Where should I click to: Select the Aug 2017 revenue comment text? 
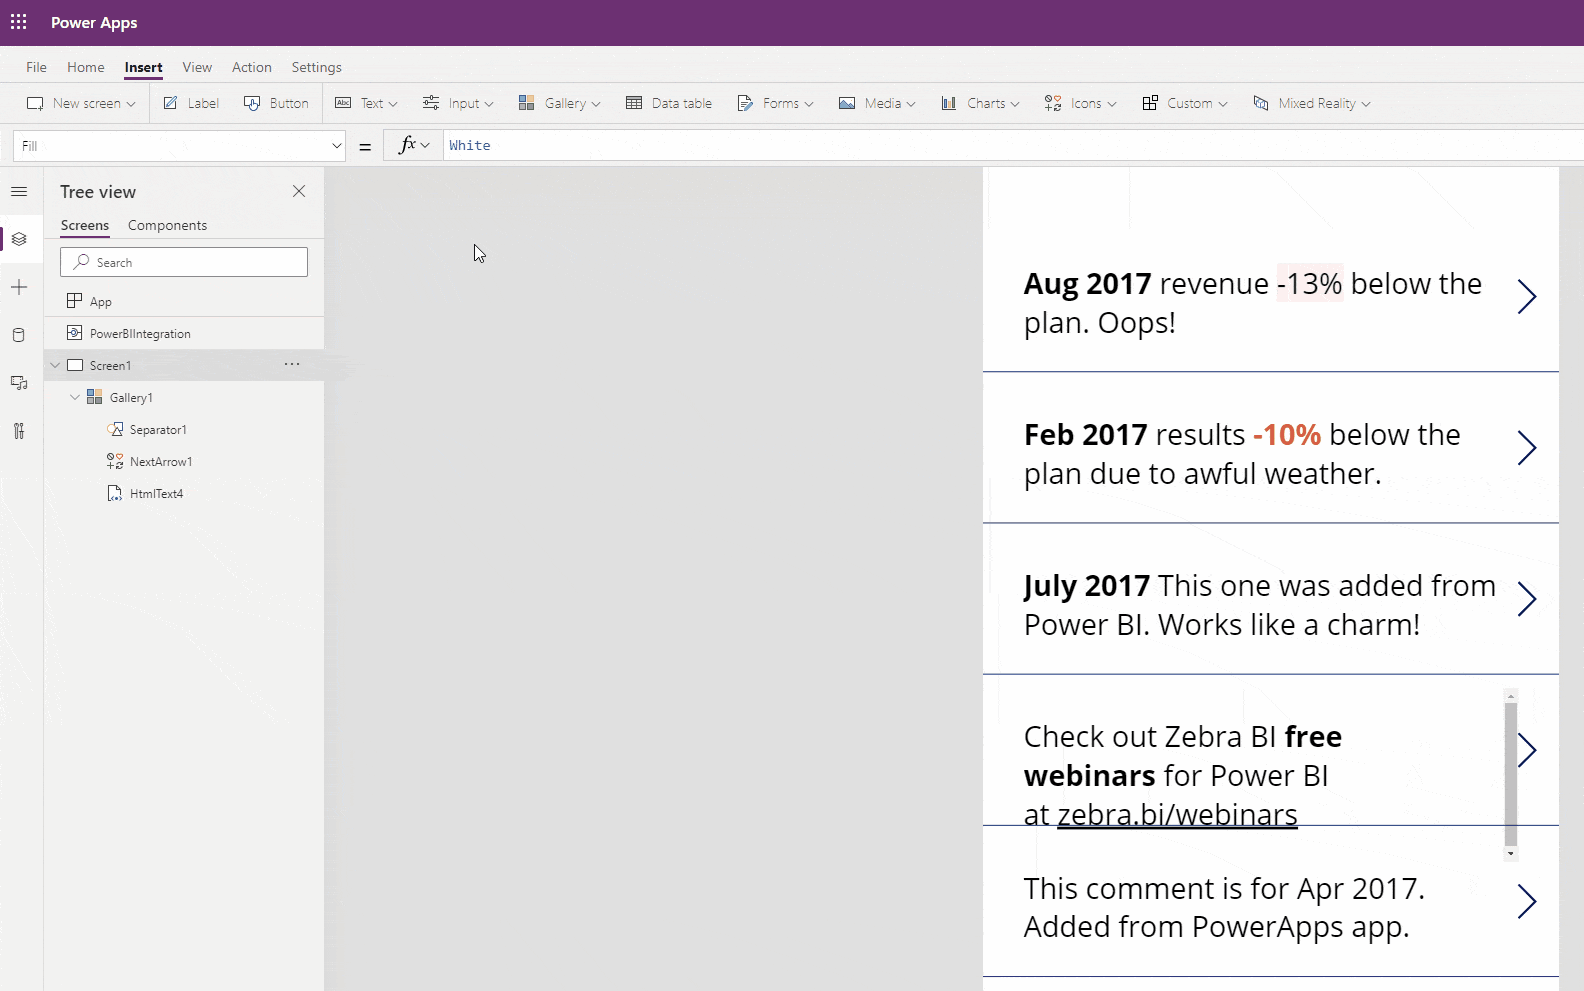click(x=1252, y=303)
